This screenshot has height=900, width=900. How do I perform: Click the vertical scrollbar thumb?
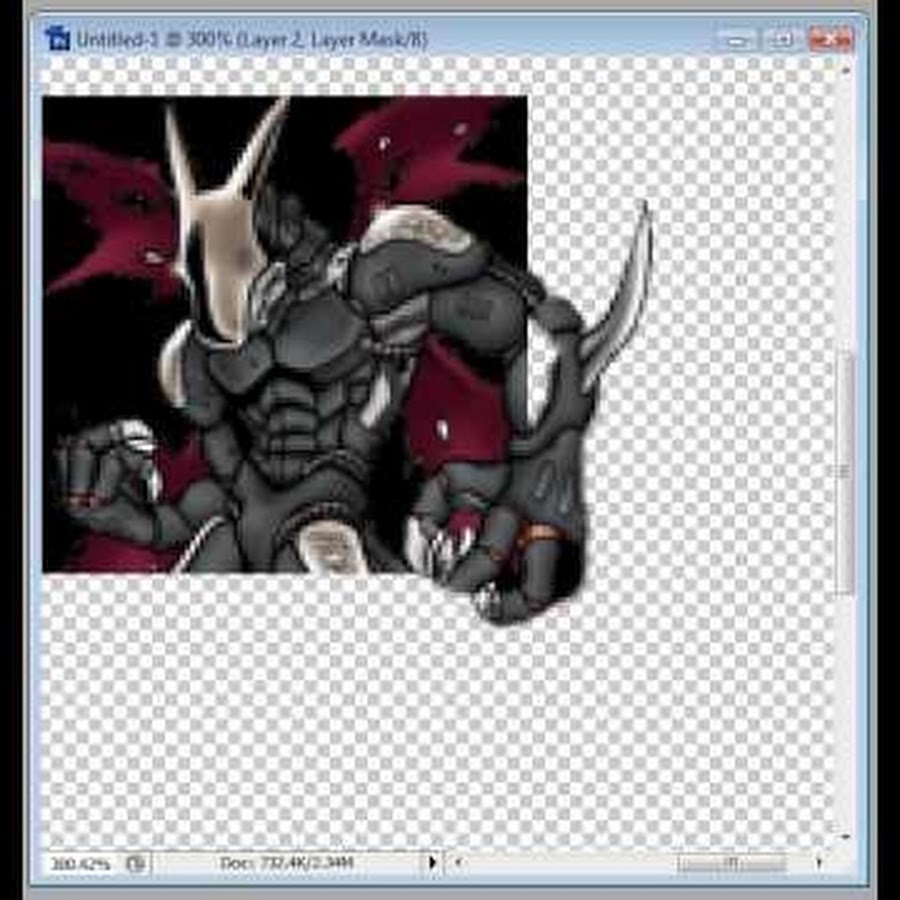point(845,470)
